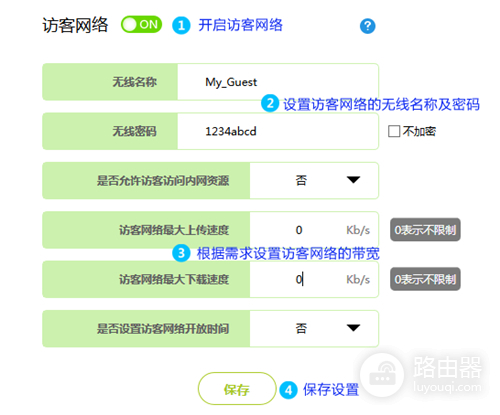The image size is (500, 415).
Task: Select 否 value in 内网资源 dropdown
Action: pos(301,180)
